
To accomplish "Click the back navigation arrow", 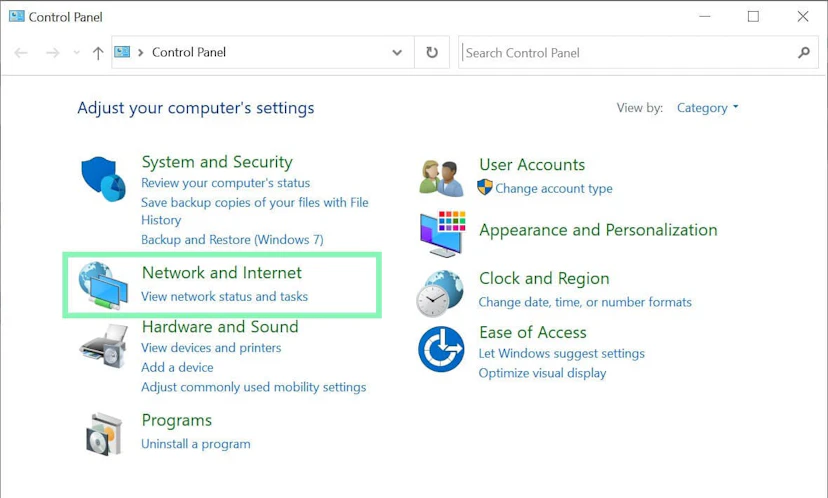I will click(21, 52).
